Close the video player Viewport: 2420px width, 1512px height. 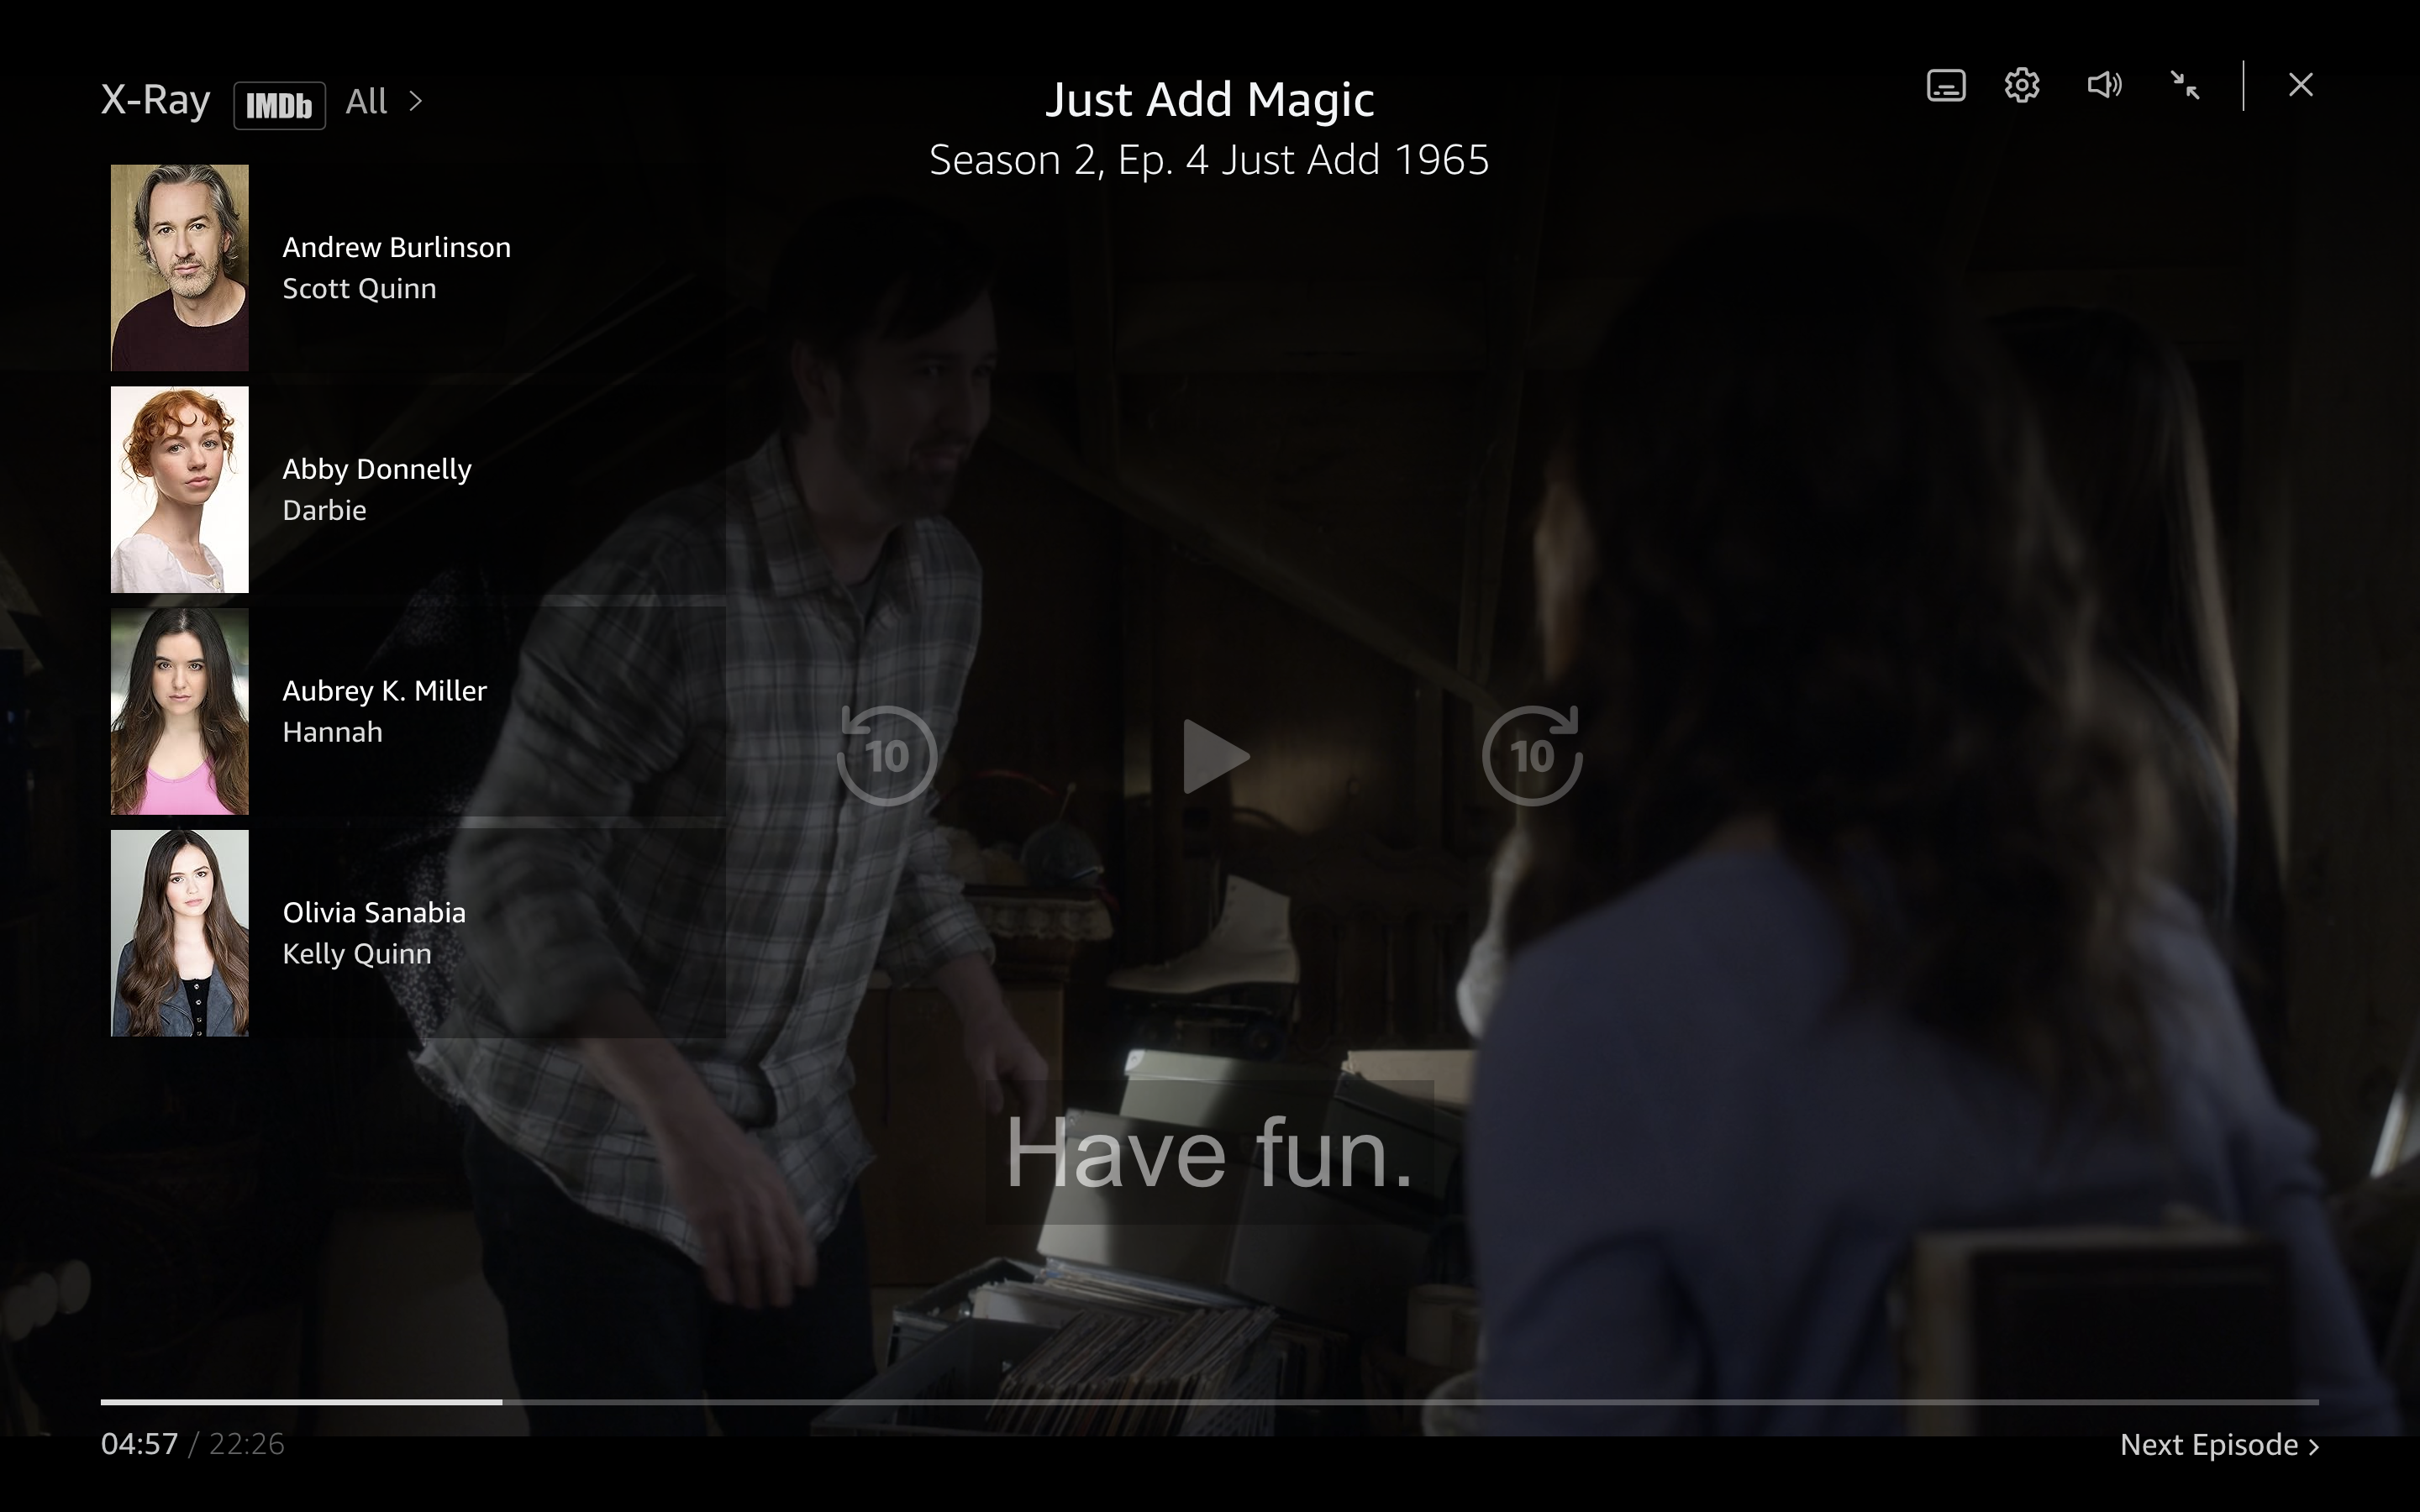click(2300, 85)
